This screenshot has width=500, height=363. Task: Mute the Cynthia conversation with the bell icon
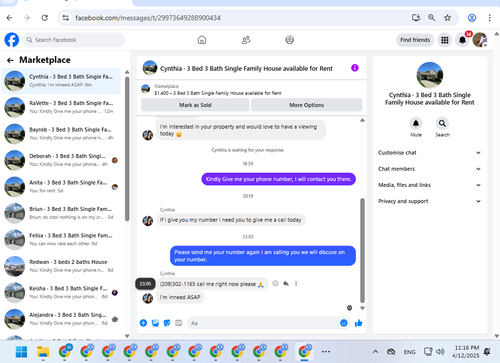pyautogui.click(x=416, y=124)
